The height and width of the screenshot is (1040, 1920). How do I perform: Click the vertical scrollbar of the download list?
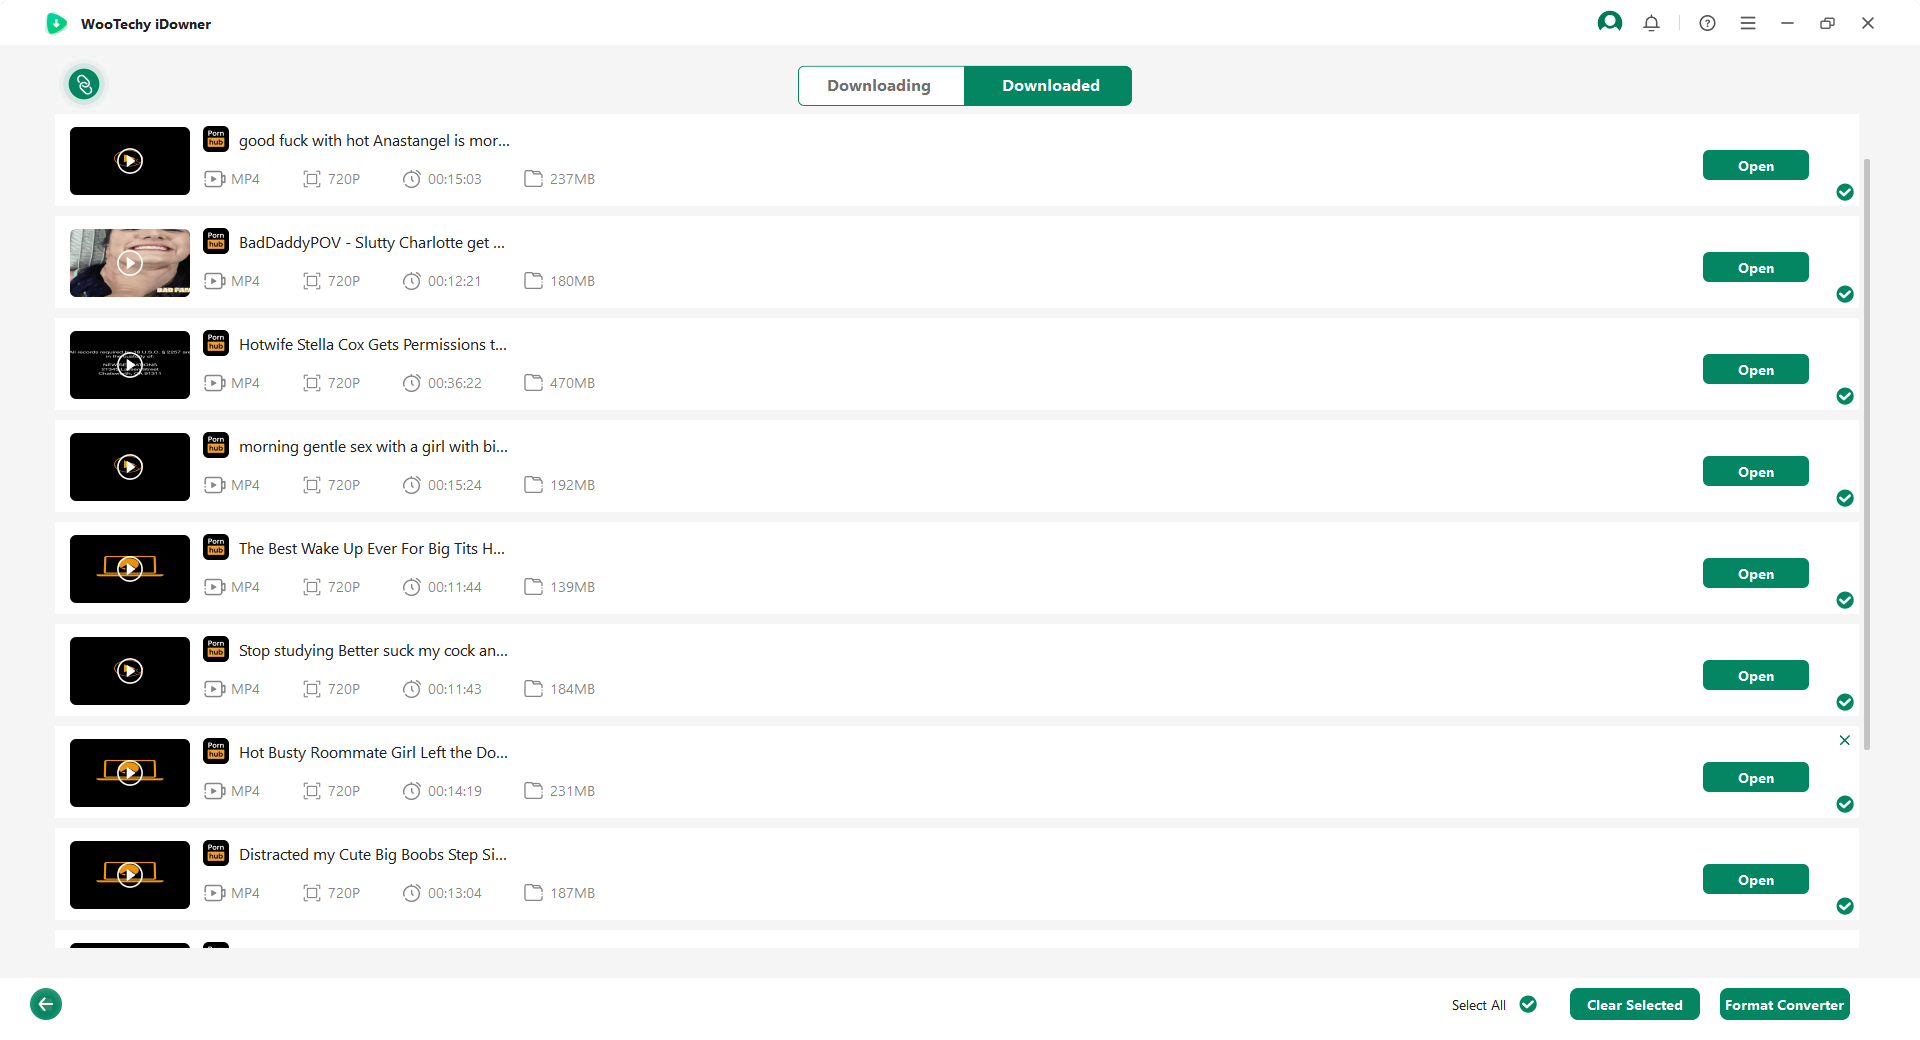[x=1866, y=450]
